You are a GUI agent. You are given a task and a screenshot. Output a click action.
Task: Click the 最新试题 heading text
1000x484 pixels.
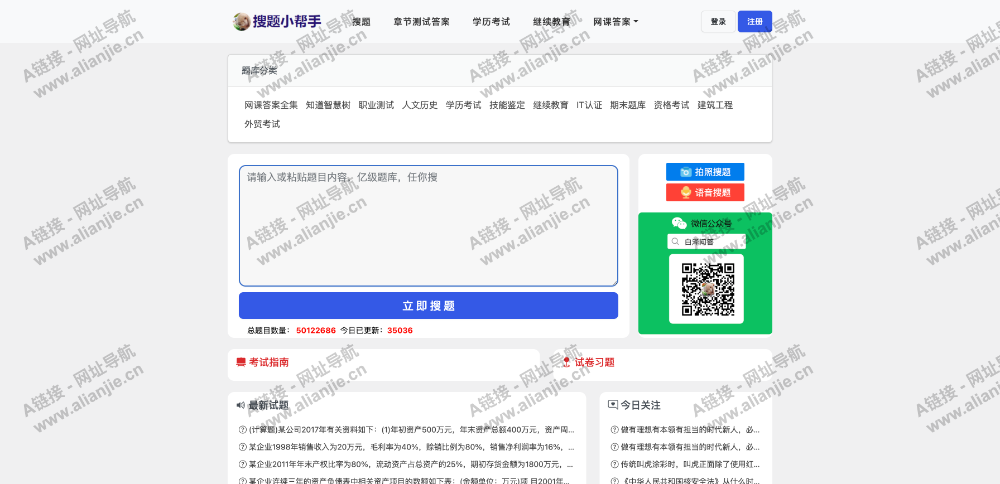pos(268,405)
